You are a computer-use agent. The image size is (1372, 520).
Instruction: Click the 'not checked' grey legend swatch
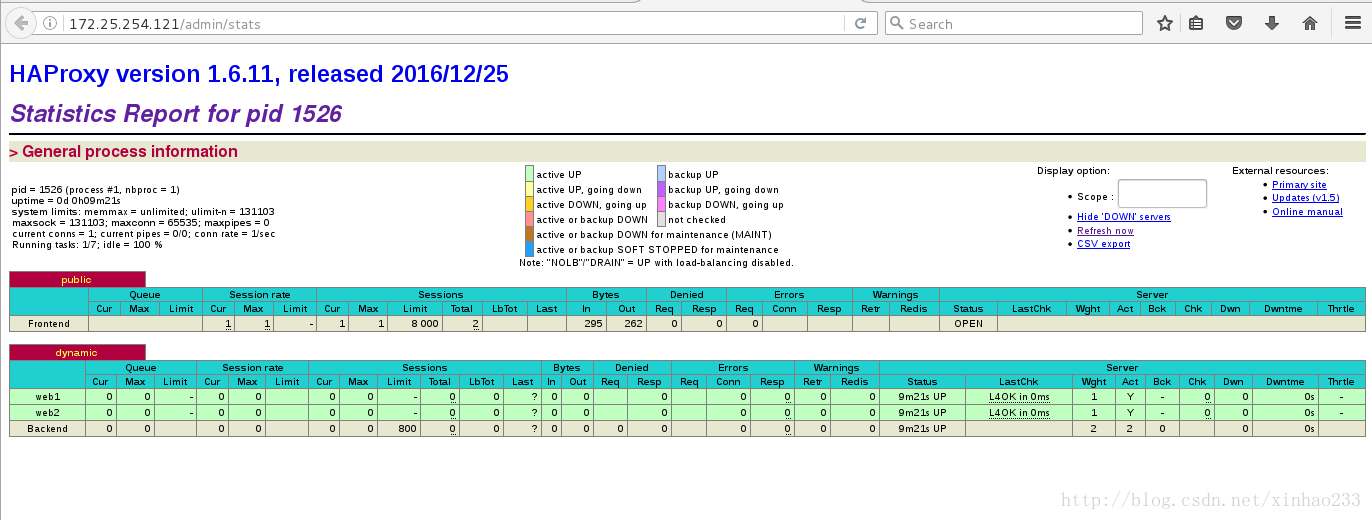point(661,219)
